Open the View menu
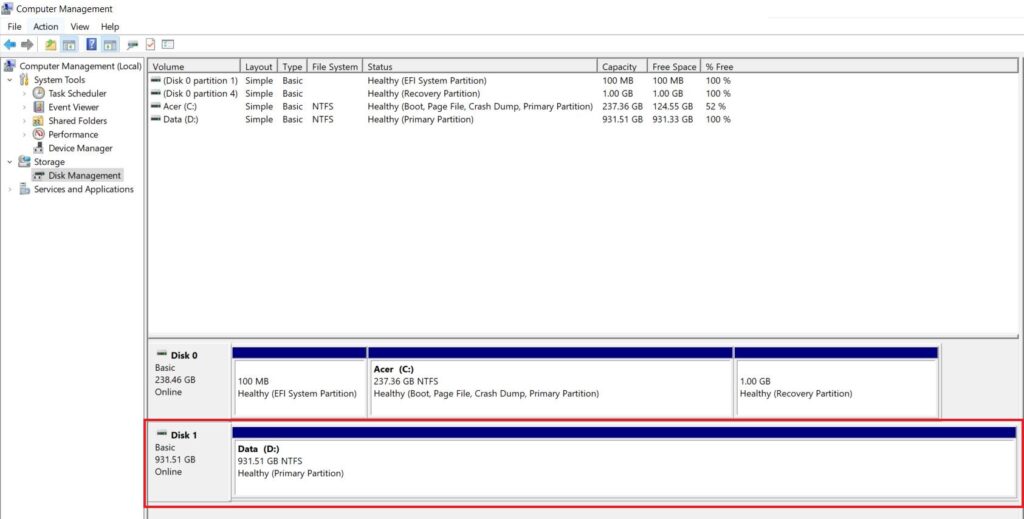This screenshot has width=1024, height=519. click(x=80, y=27)
